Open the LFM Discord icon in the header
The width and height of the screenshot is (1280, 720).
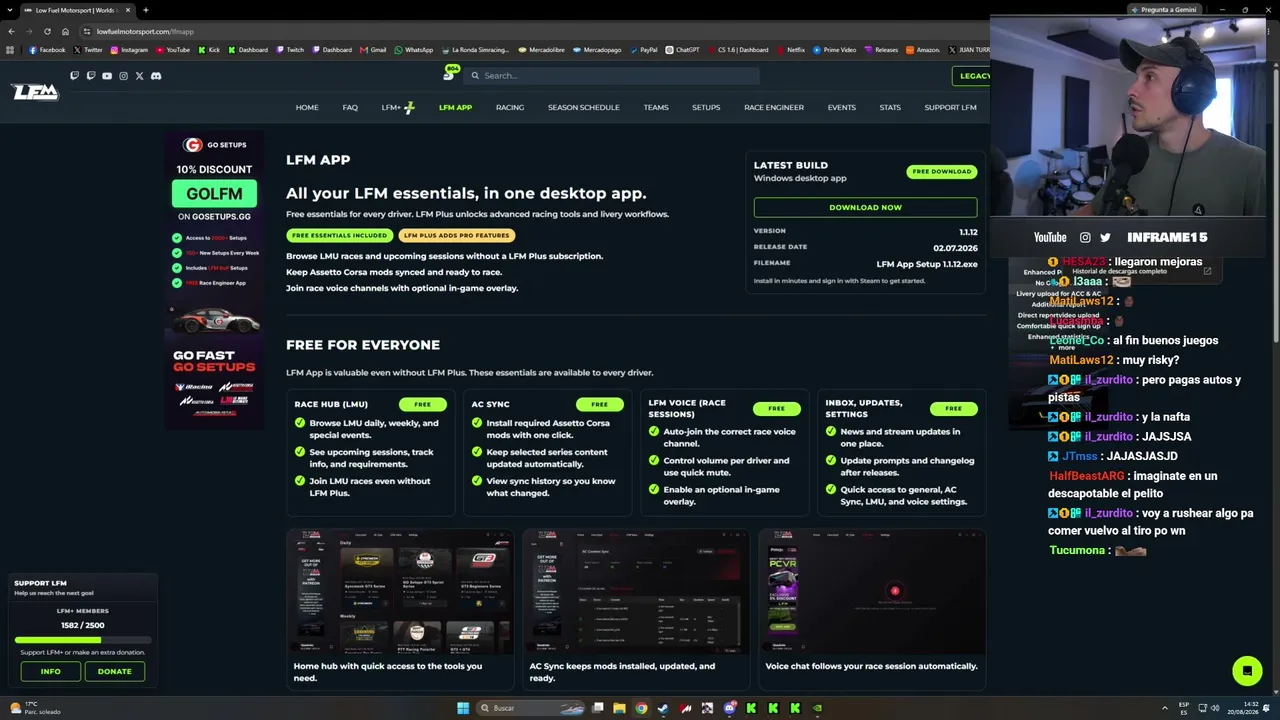[x=156, y=76]
